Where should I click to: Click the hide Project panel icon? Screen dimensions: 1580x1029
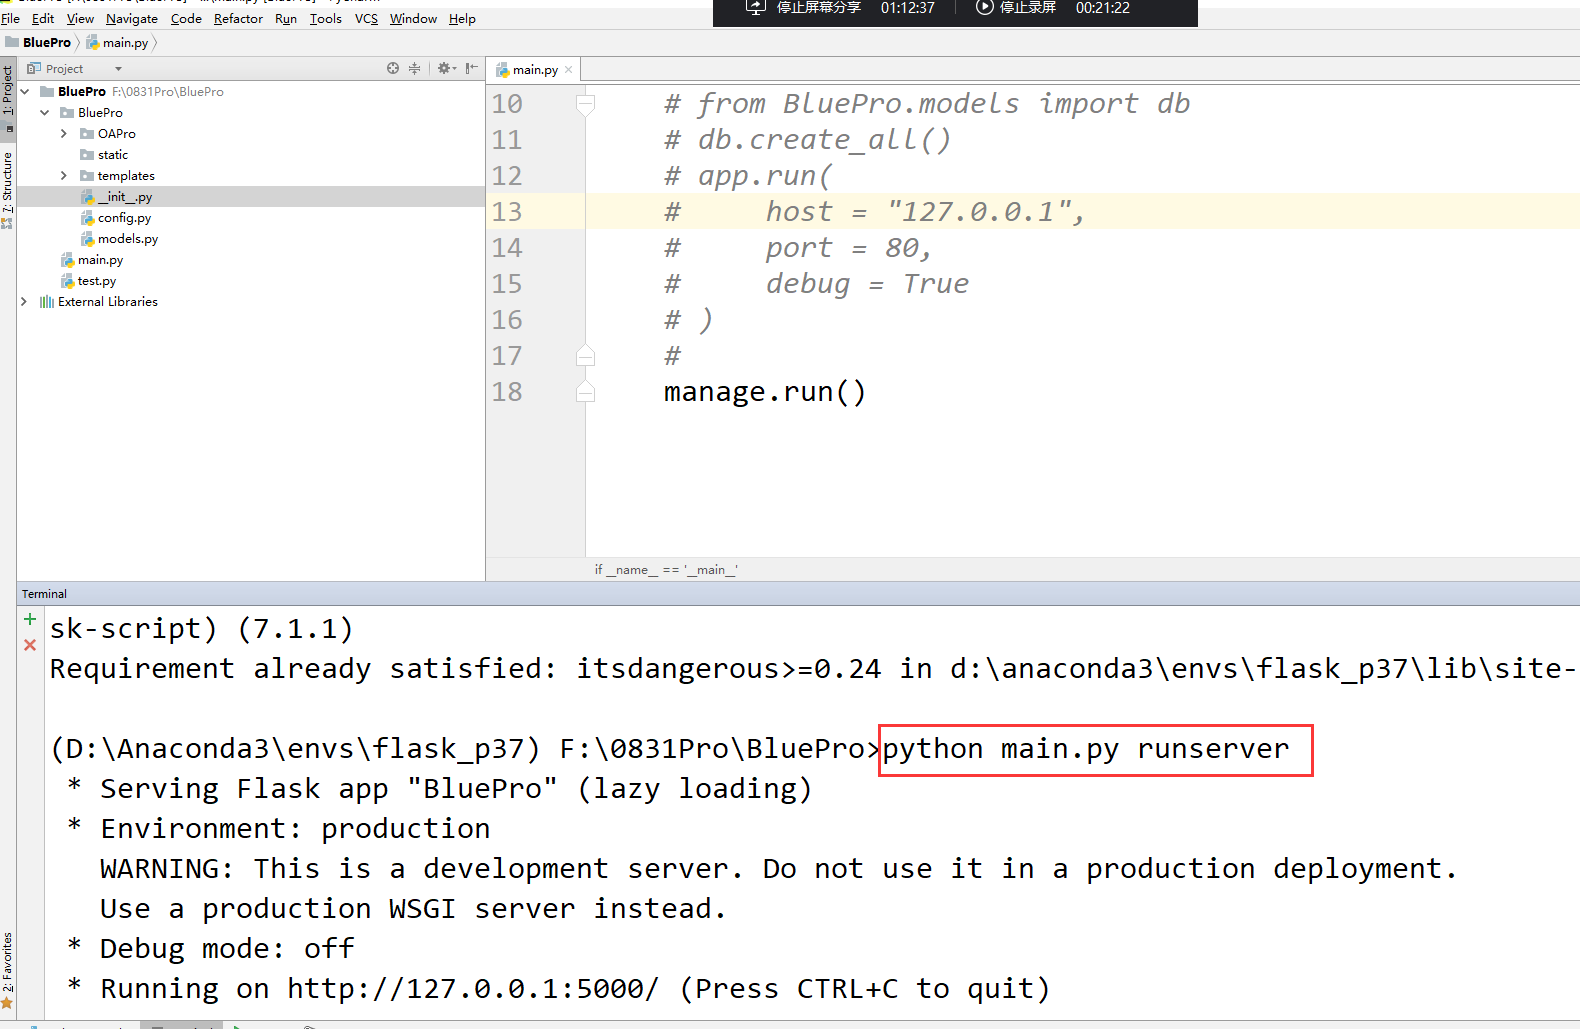click(471, 68)
